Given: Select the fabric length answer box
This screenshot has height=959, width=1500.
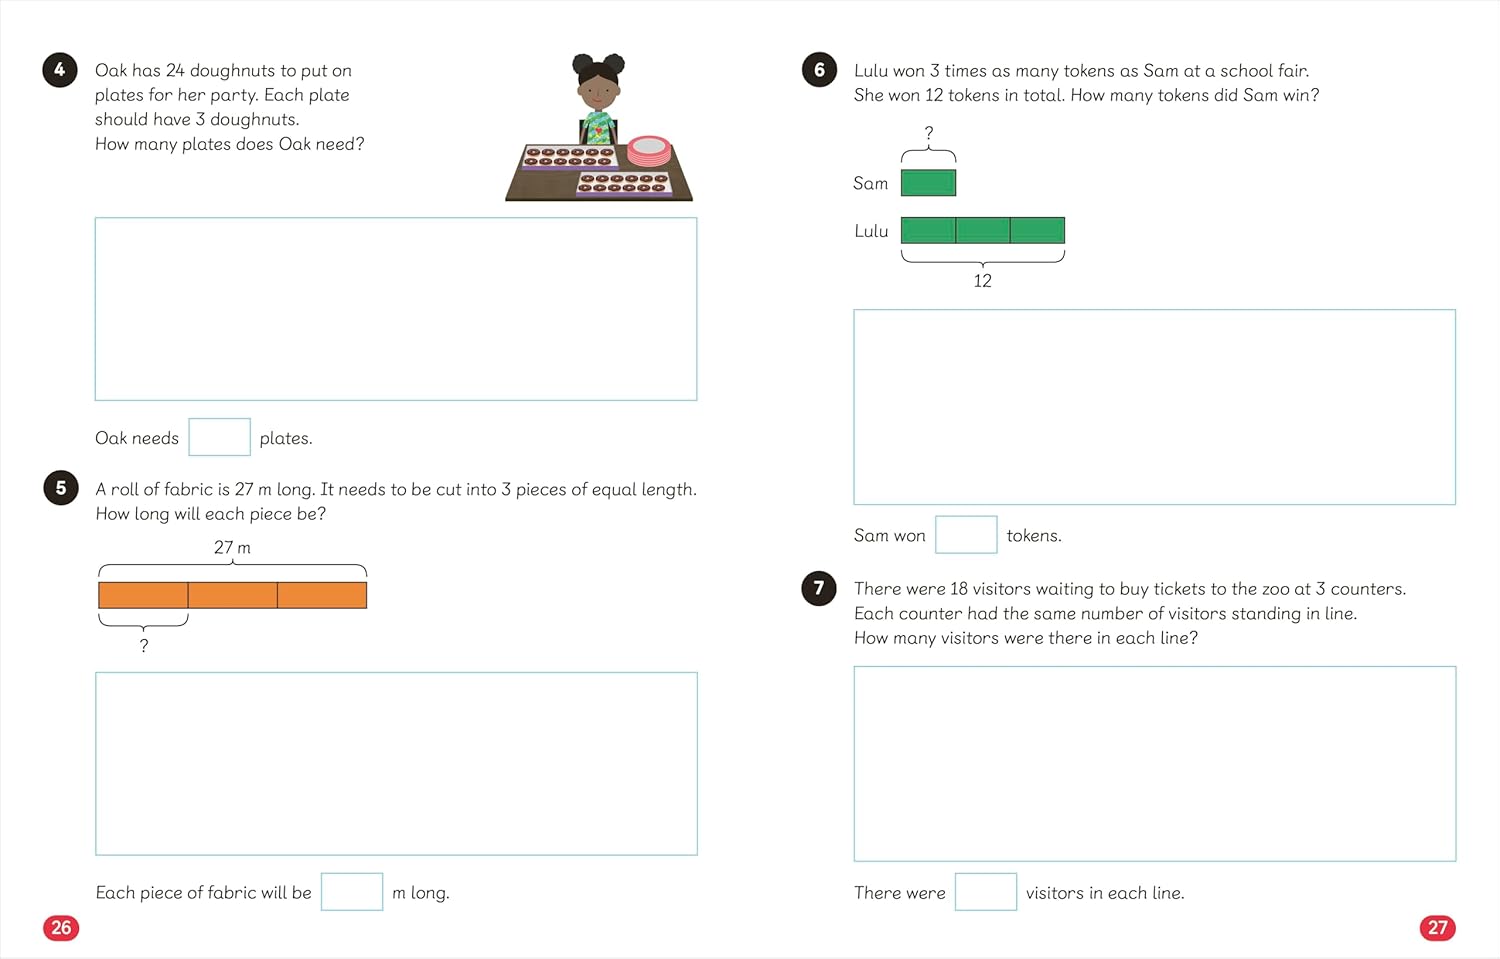Looking at the screenshot, I should [x=352, y=892].
